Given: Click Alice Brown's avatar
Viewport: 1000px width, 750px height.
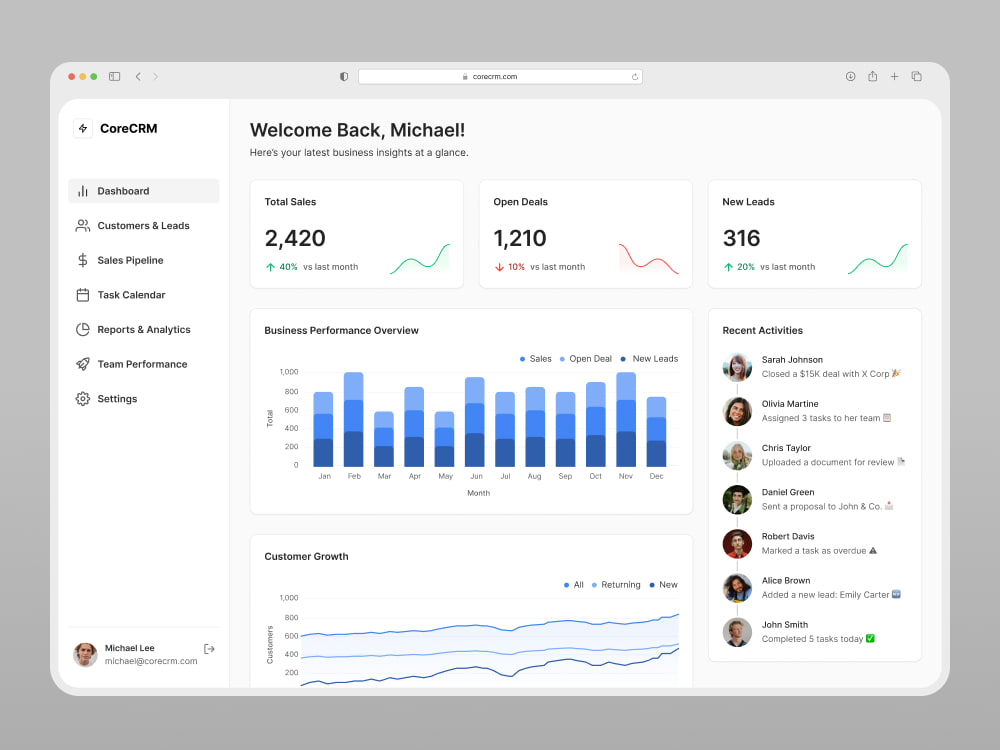Looking at the screenshot, I should tap(737, 588).
